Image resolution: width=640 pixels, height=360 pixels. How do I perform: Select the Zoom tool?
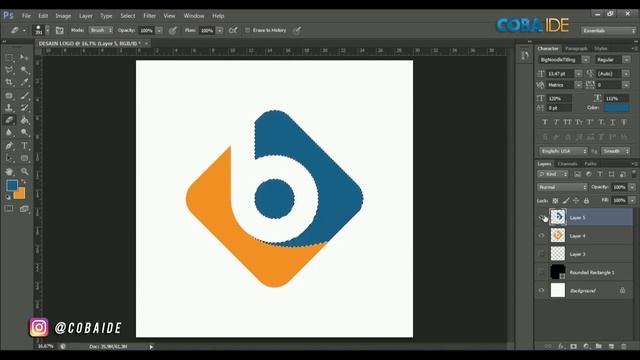tap(24, 171)
